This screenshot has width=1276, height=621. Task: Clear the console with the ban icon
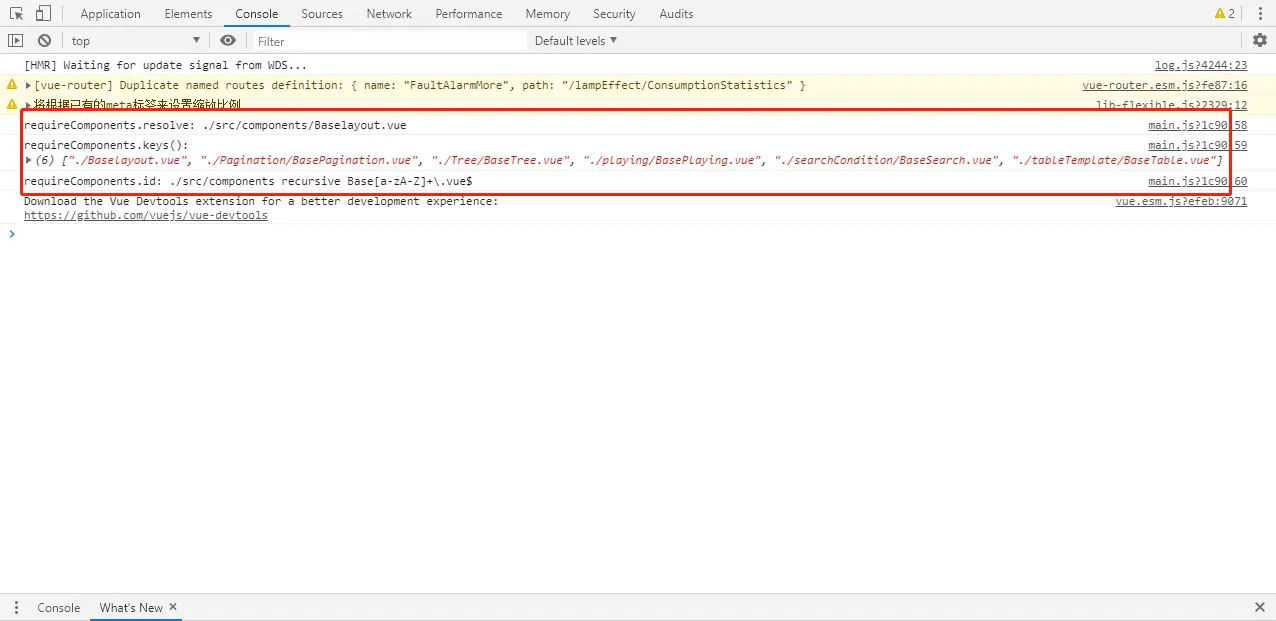pos(44,41)
